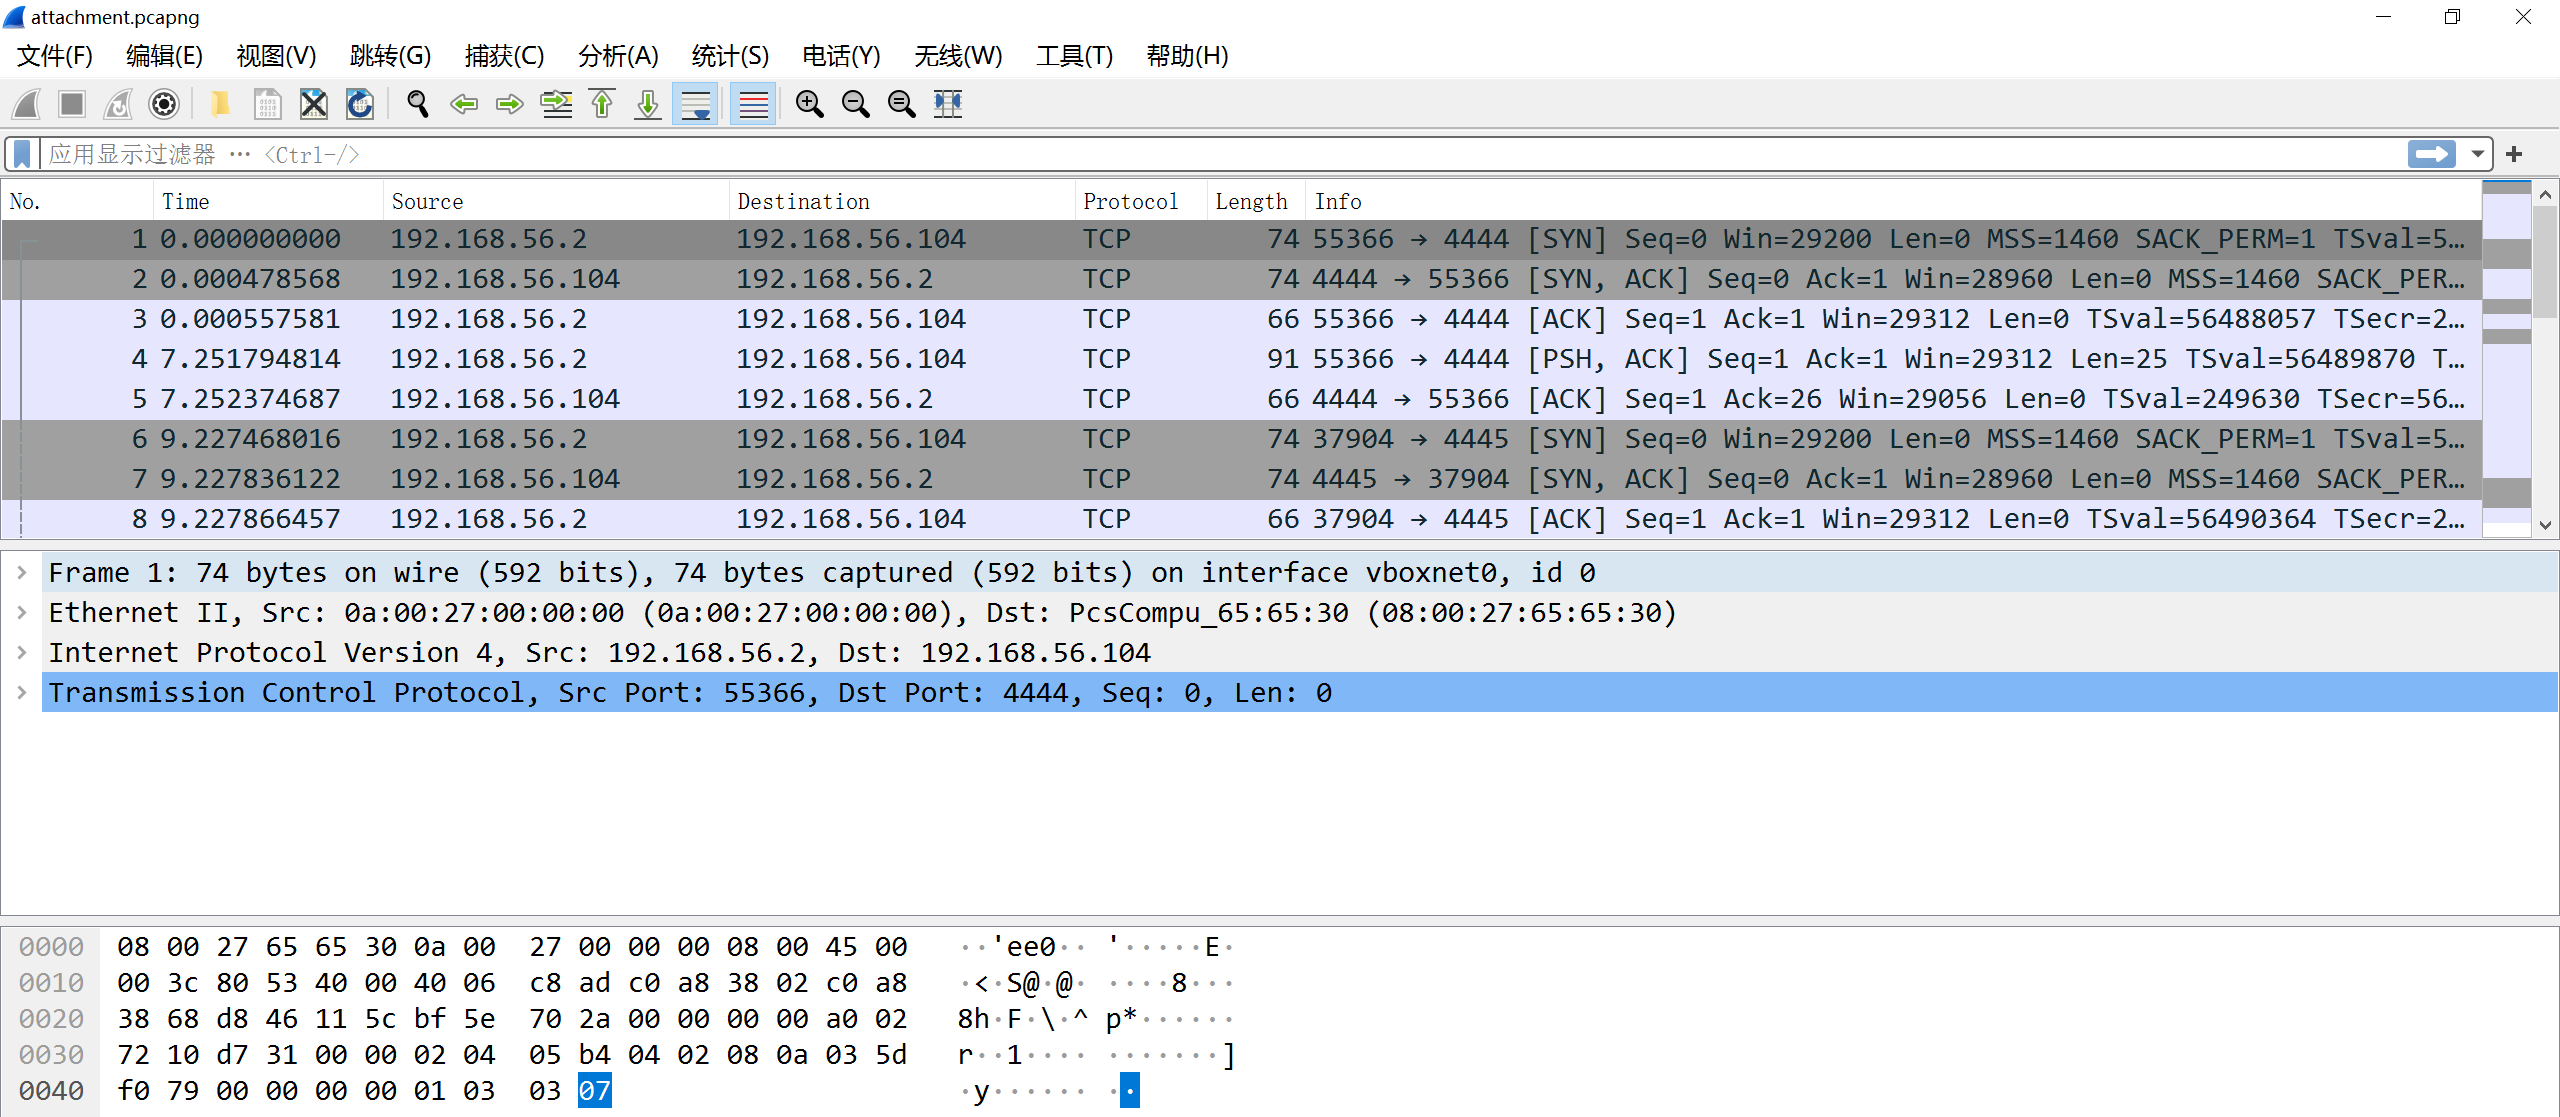Open the 工具(T) menu
This screenshot has height=1117, width=2560.
click(x=1075, y=56)
